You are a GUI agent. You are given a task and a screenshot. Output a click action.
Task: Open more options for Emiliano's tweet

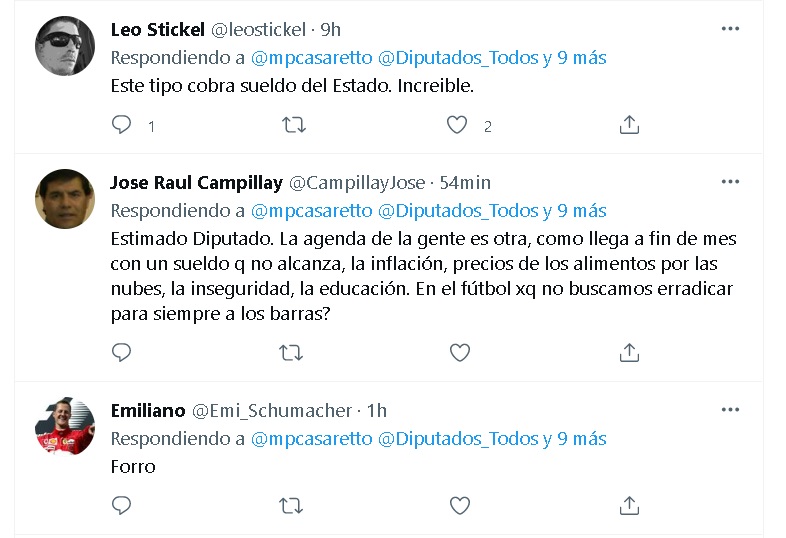(x=731, y=410)
